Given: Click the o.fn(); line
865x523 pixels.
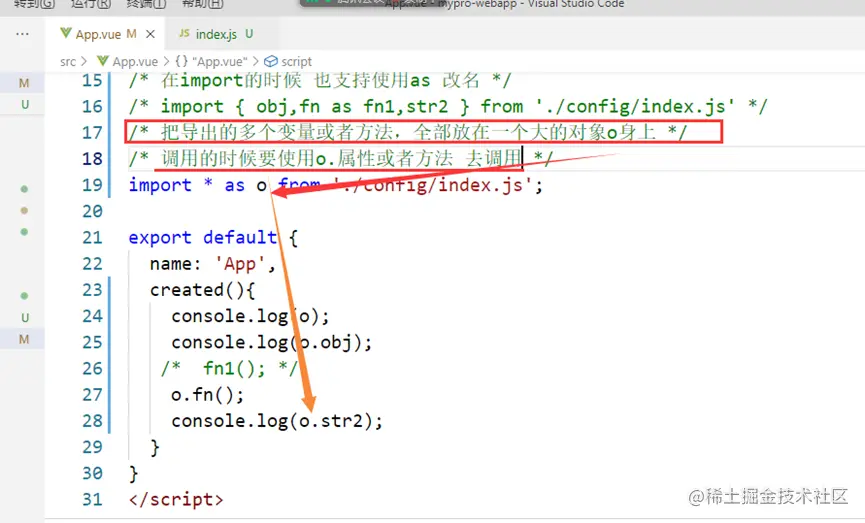Looking at the screenshot, I should click(207, 395).
